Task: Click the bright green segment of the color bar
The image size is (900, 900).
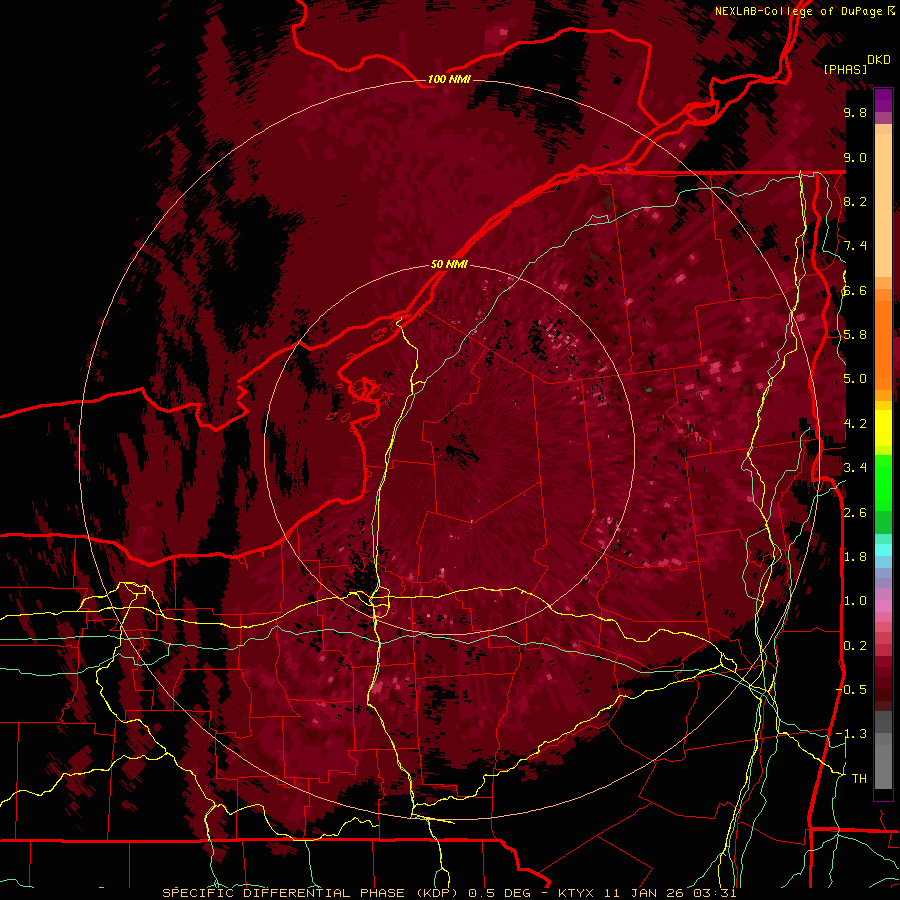Action: 883,483
